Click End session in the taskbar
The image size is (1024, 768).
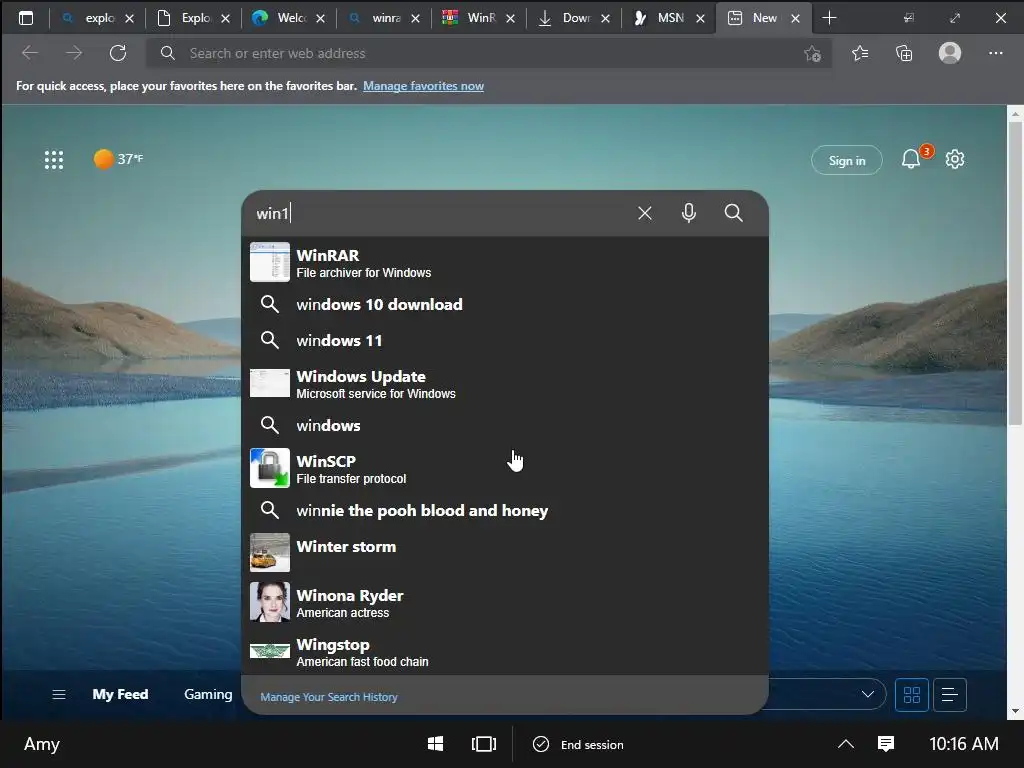pos(579,744)
